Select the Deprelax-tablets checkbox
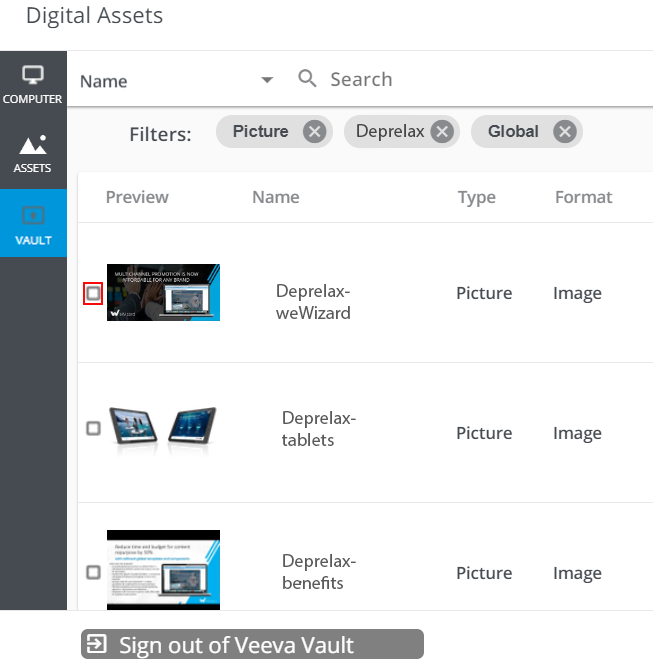 click(x=93, y=428)
